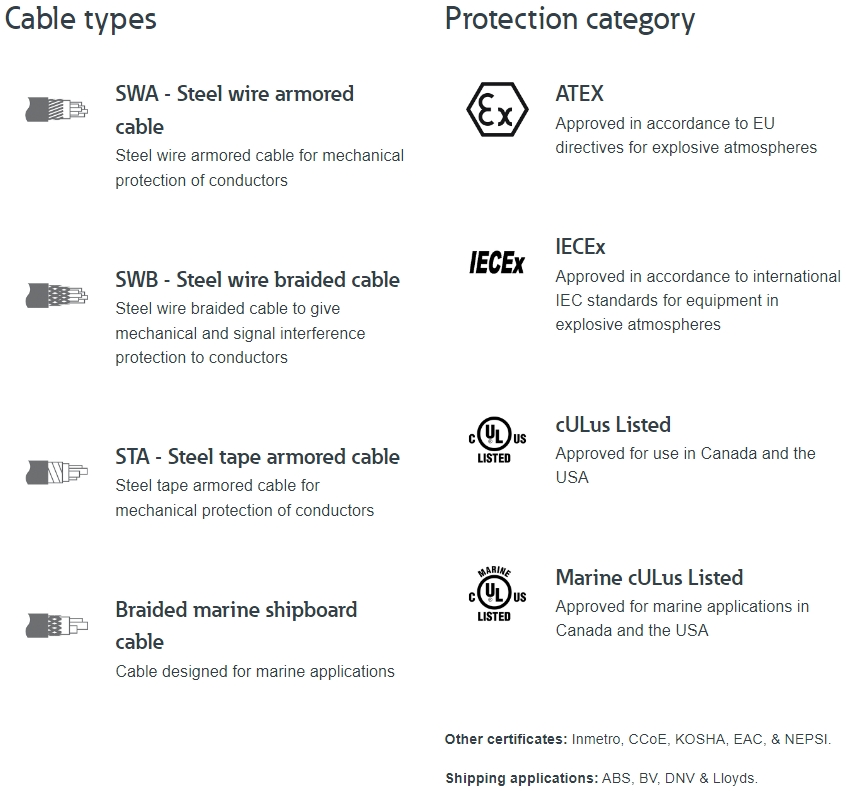
Task: Click the Cable types section heading
Action: click(80, 19)
